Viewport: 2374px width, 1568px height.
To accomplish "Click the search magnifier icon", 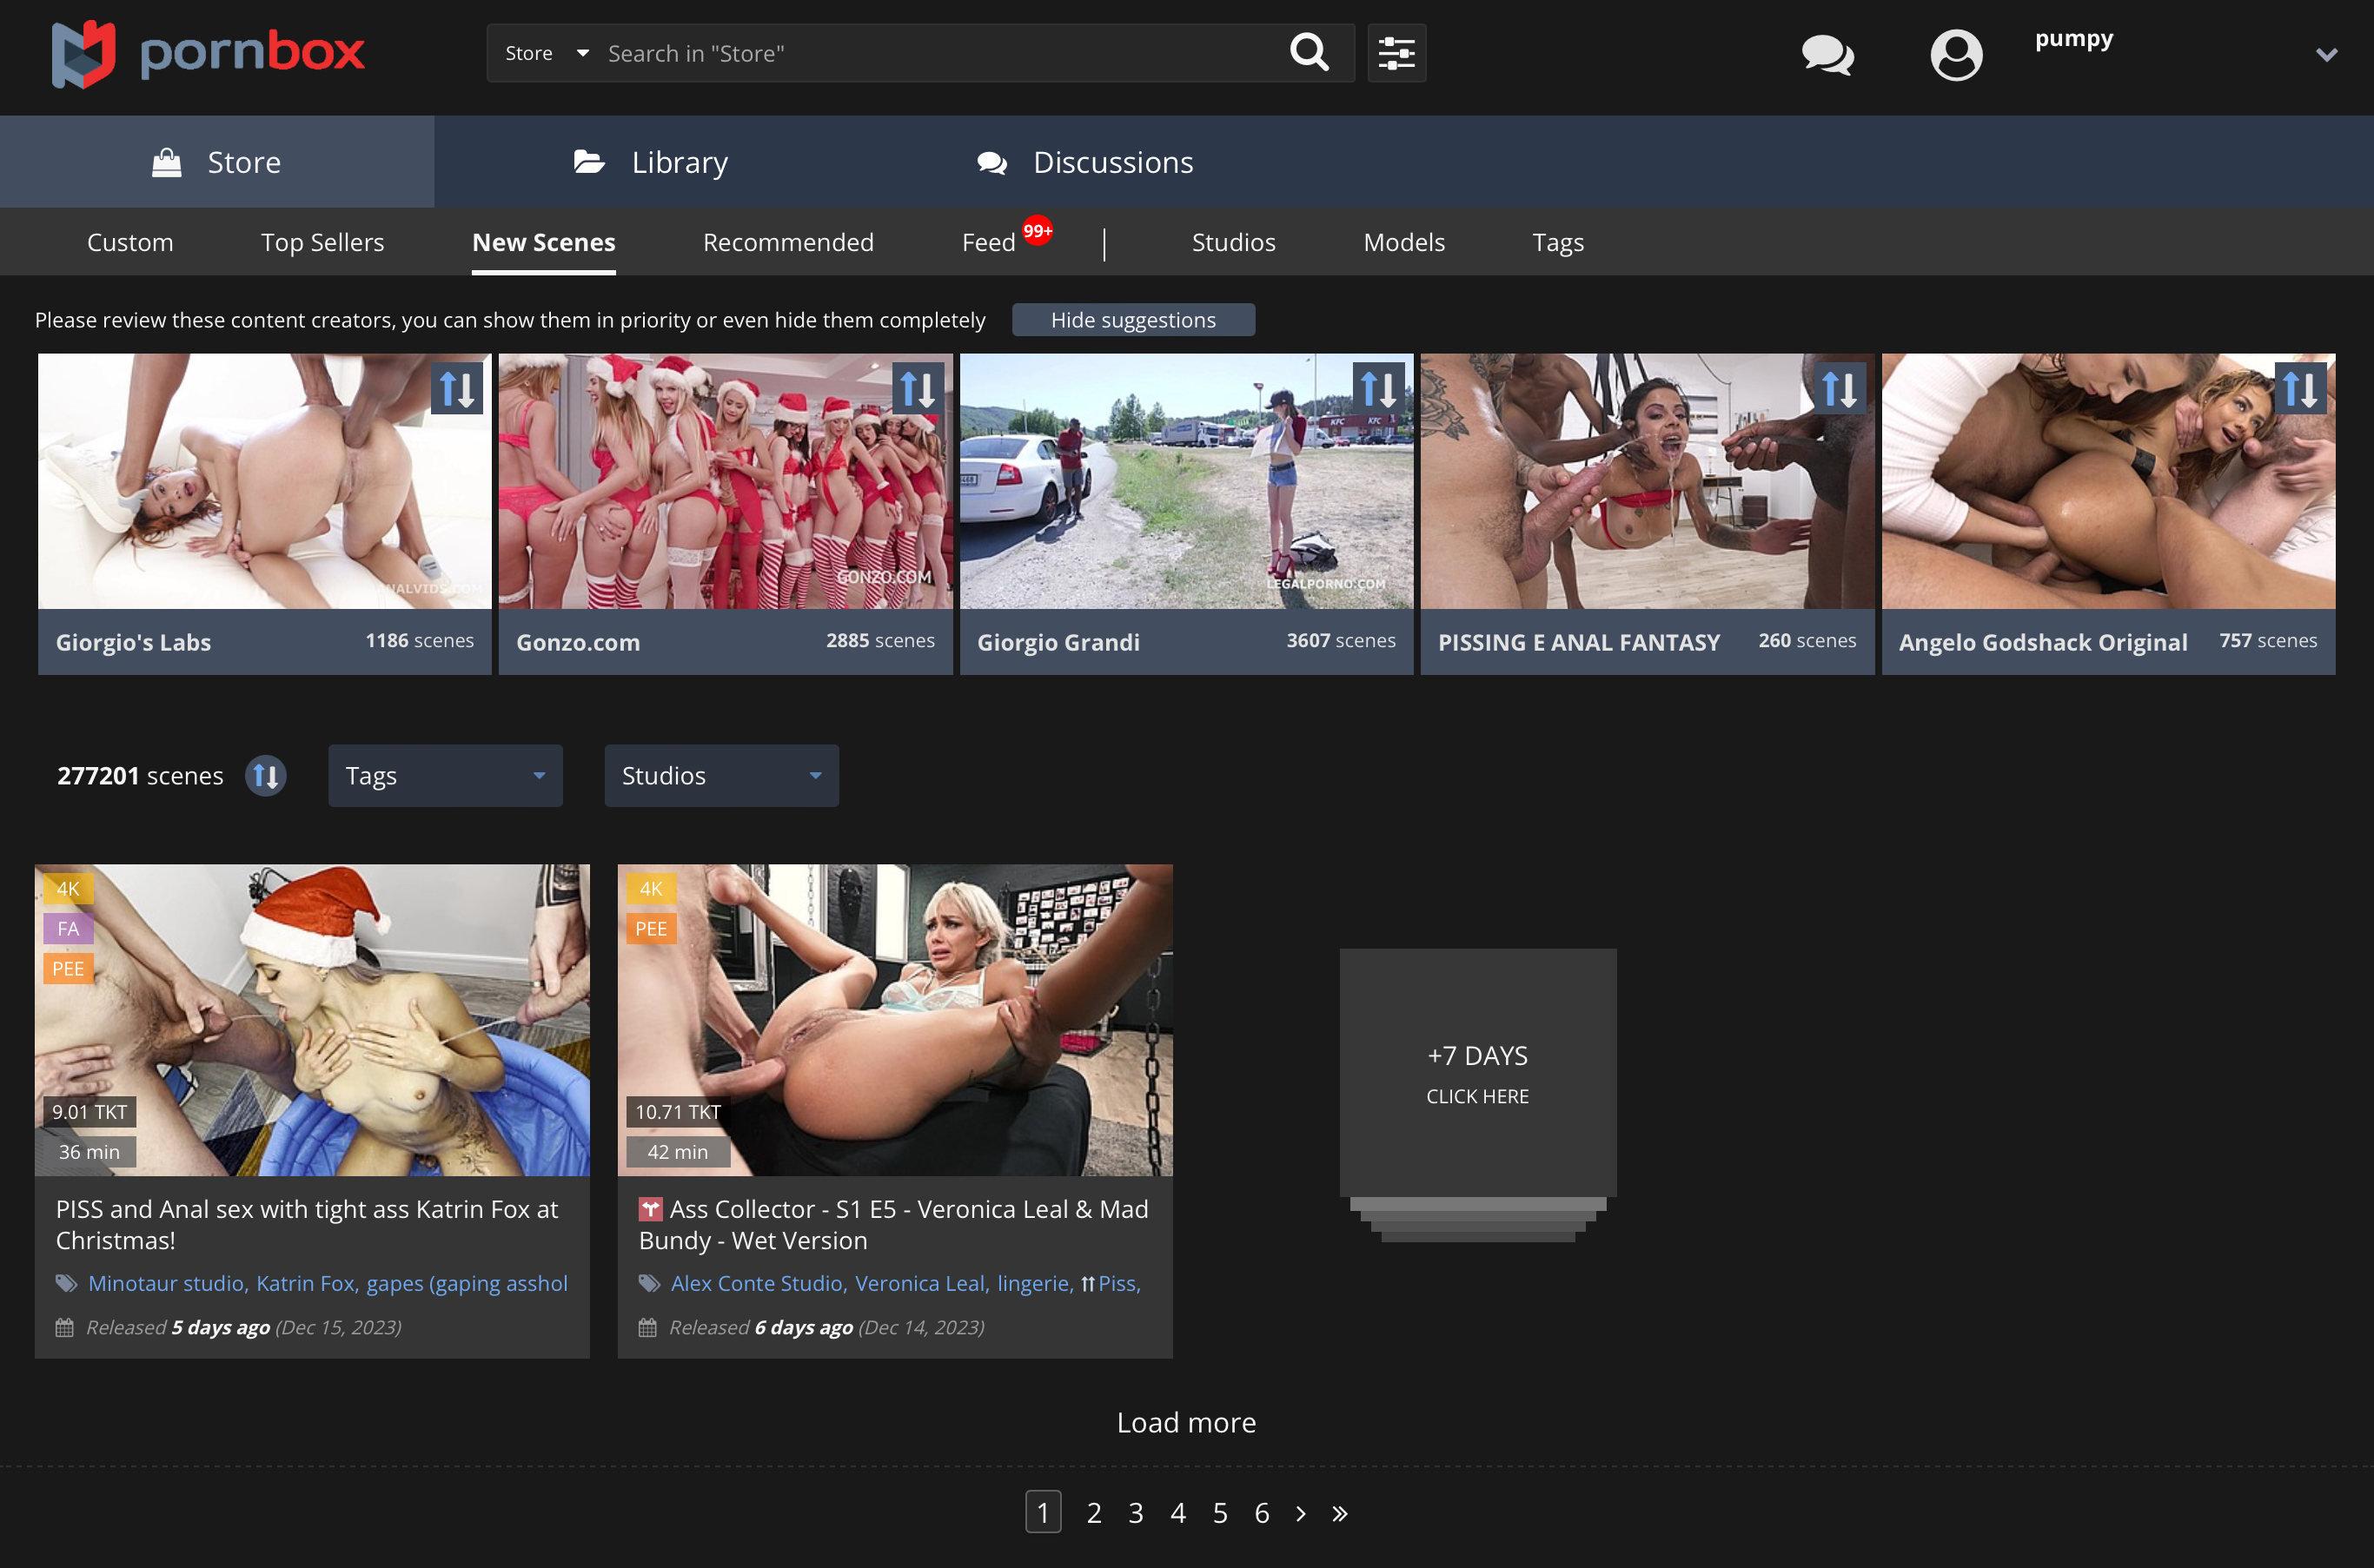I will pyautogui.click(x=1308, y=52).
